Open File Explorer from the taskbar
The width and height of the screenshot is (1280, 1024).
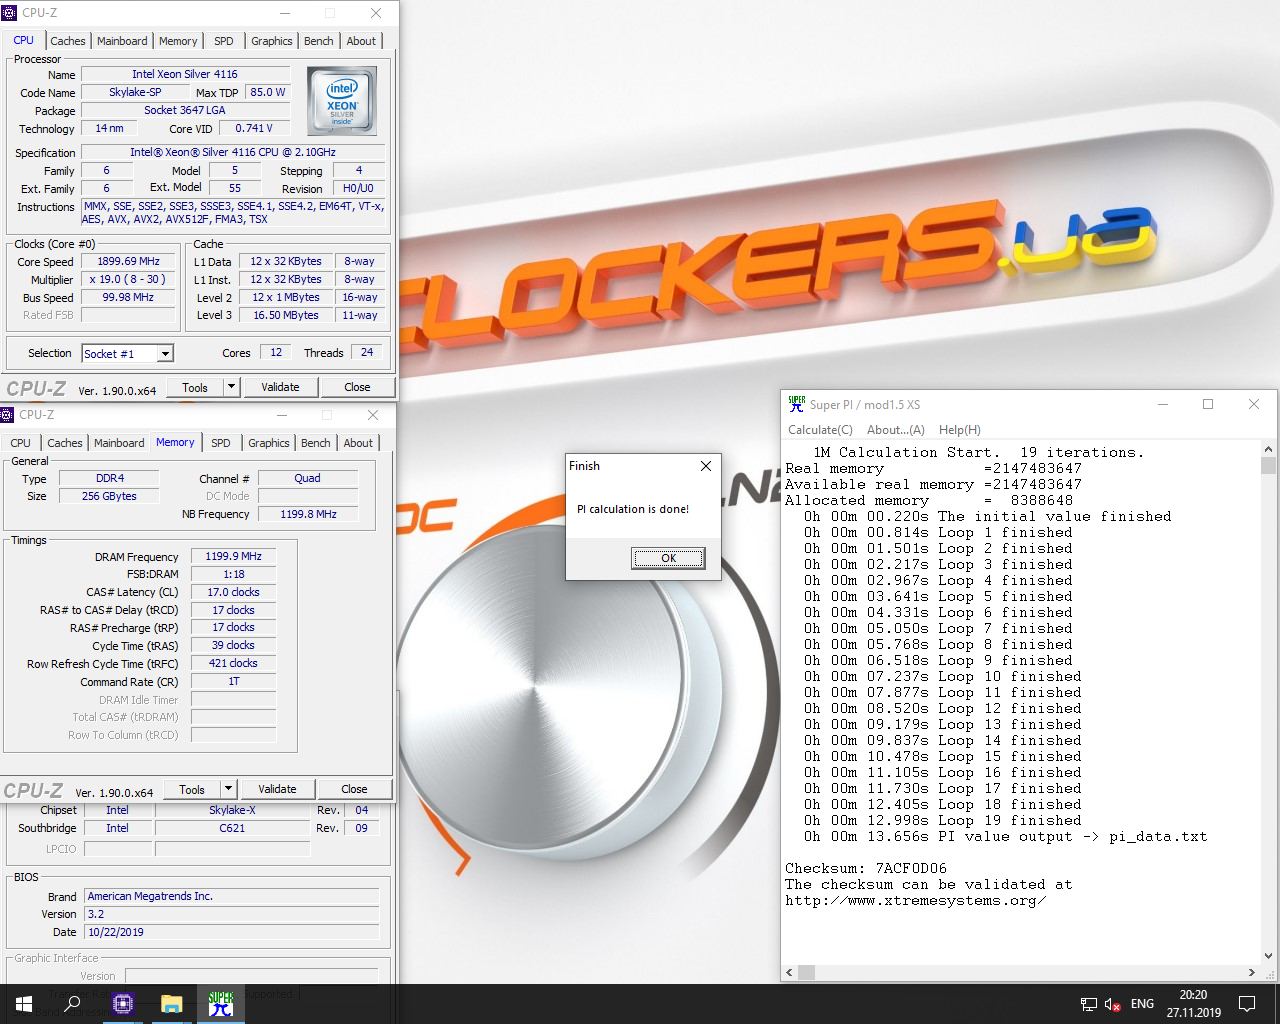[x=172, y=1004]
